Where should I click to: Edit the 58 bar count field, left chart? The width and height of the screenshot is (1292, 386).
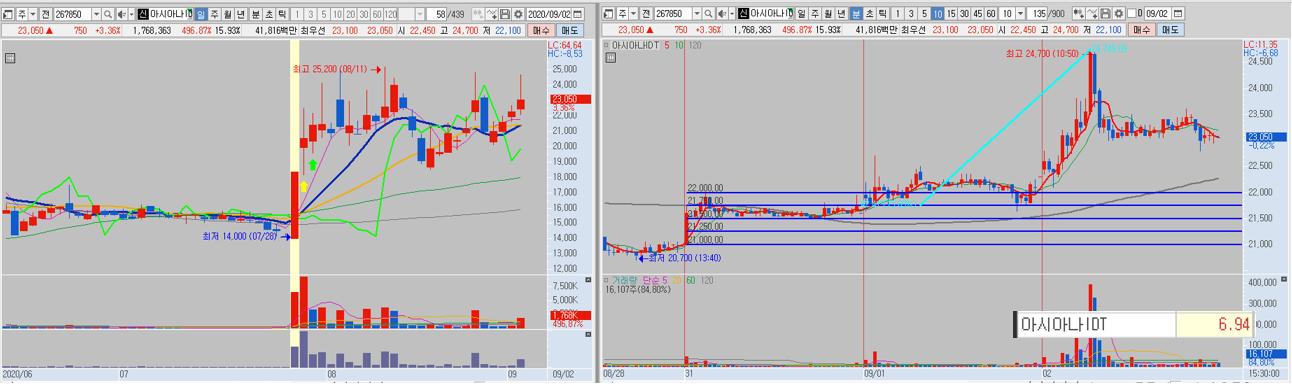click(x=436, y=14)
